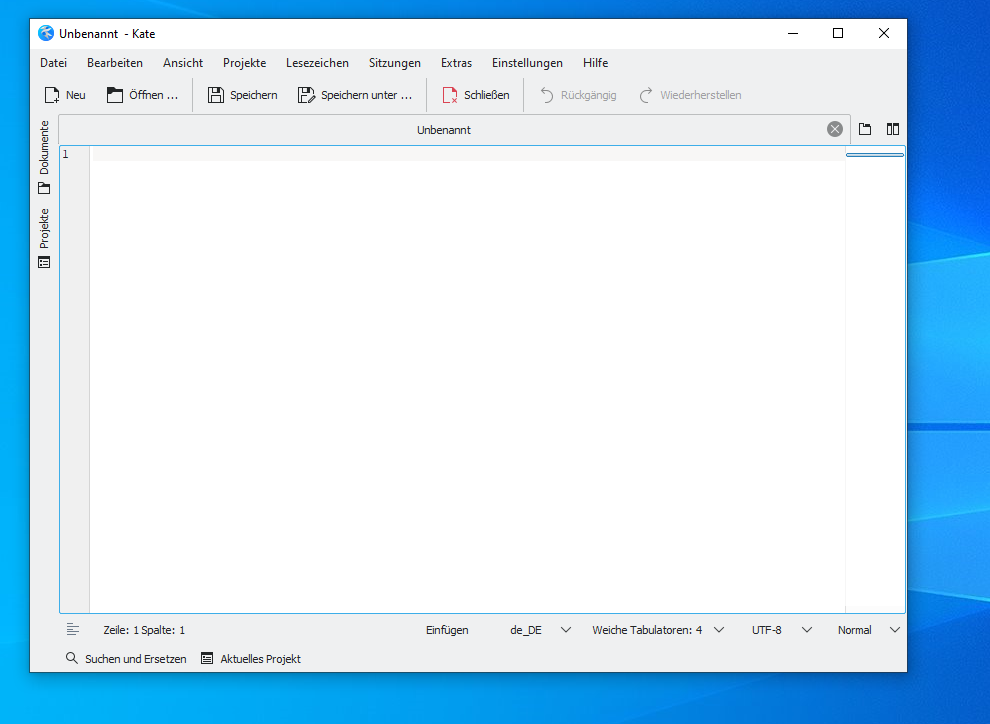Open the Normal highlighting mode dropdown

coord(869,630)
